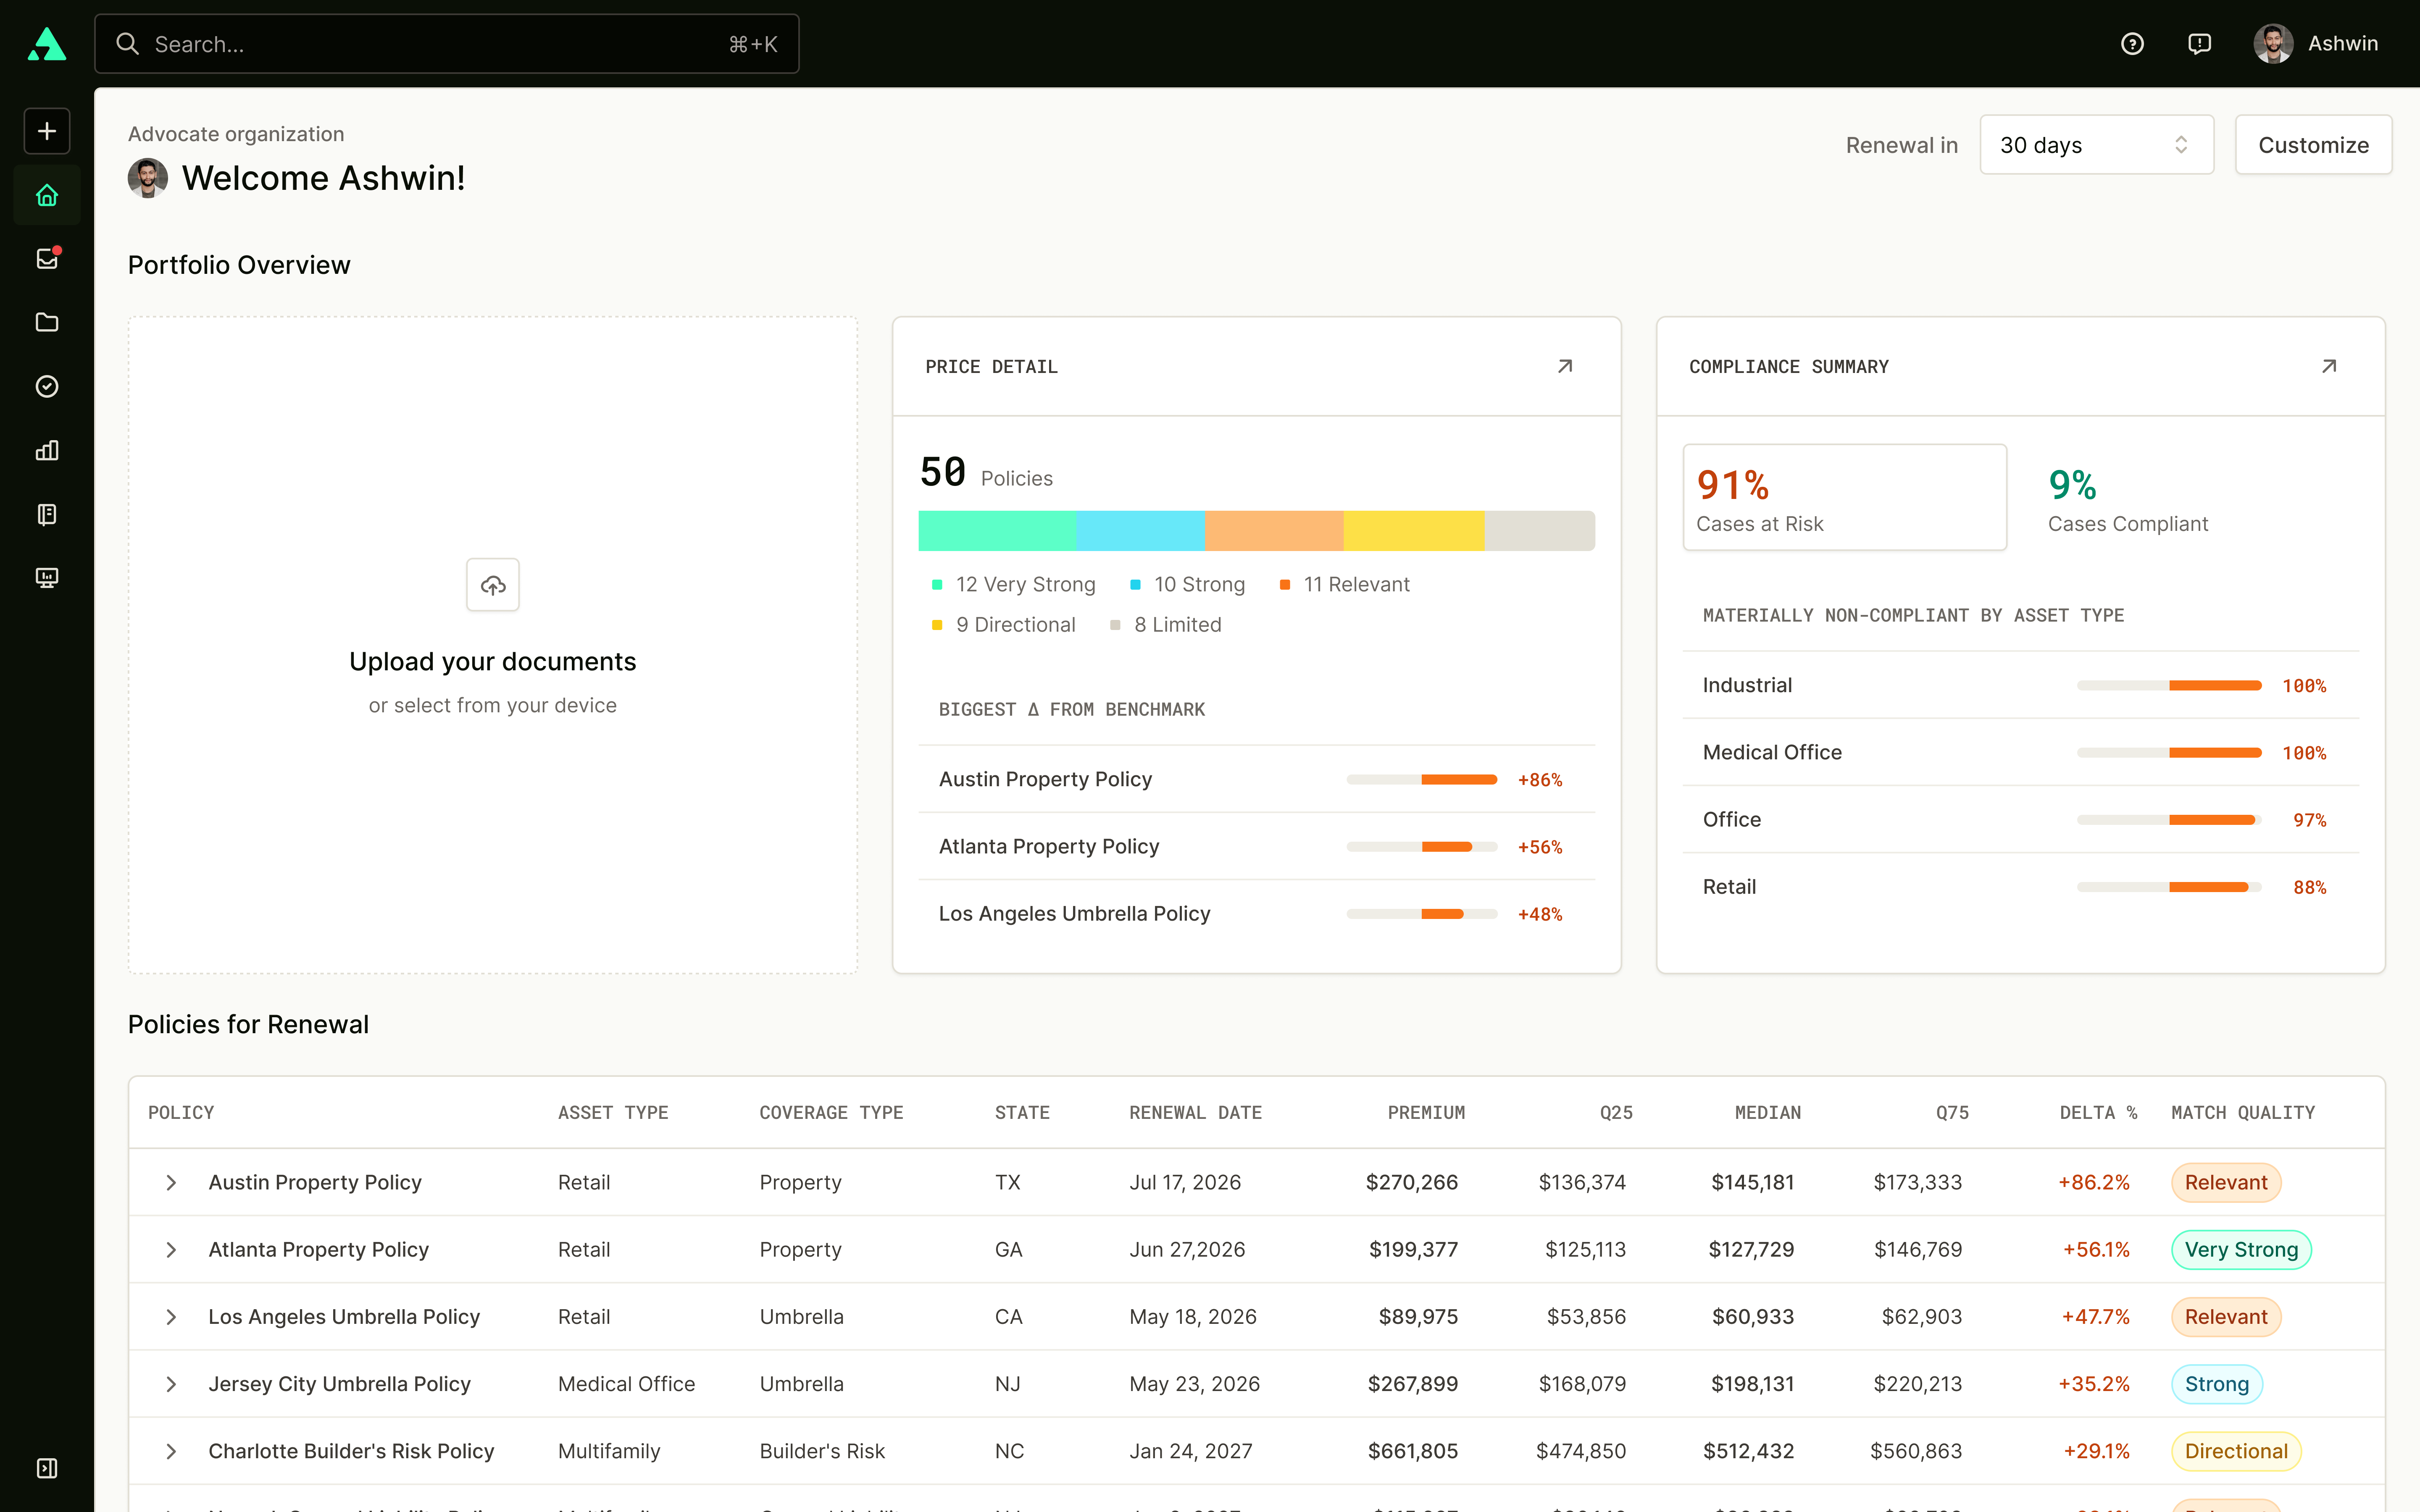
Task: Collapse the sidebar with the bottom panel icon
Action: (x=47, y=1468)
